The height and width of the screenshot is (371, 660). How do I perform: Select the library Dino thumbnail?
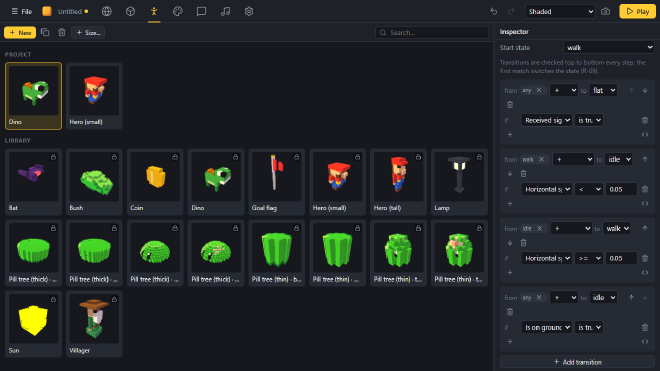(x=216, y=182)
